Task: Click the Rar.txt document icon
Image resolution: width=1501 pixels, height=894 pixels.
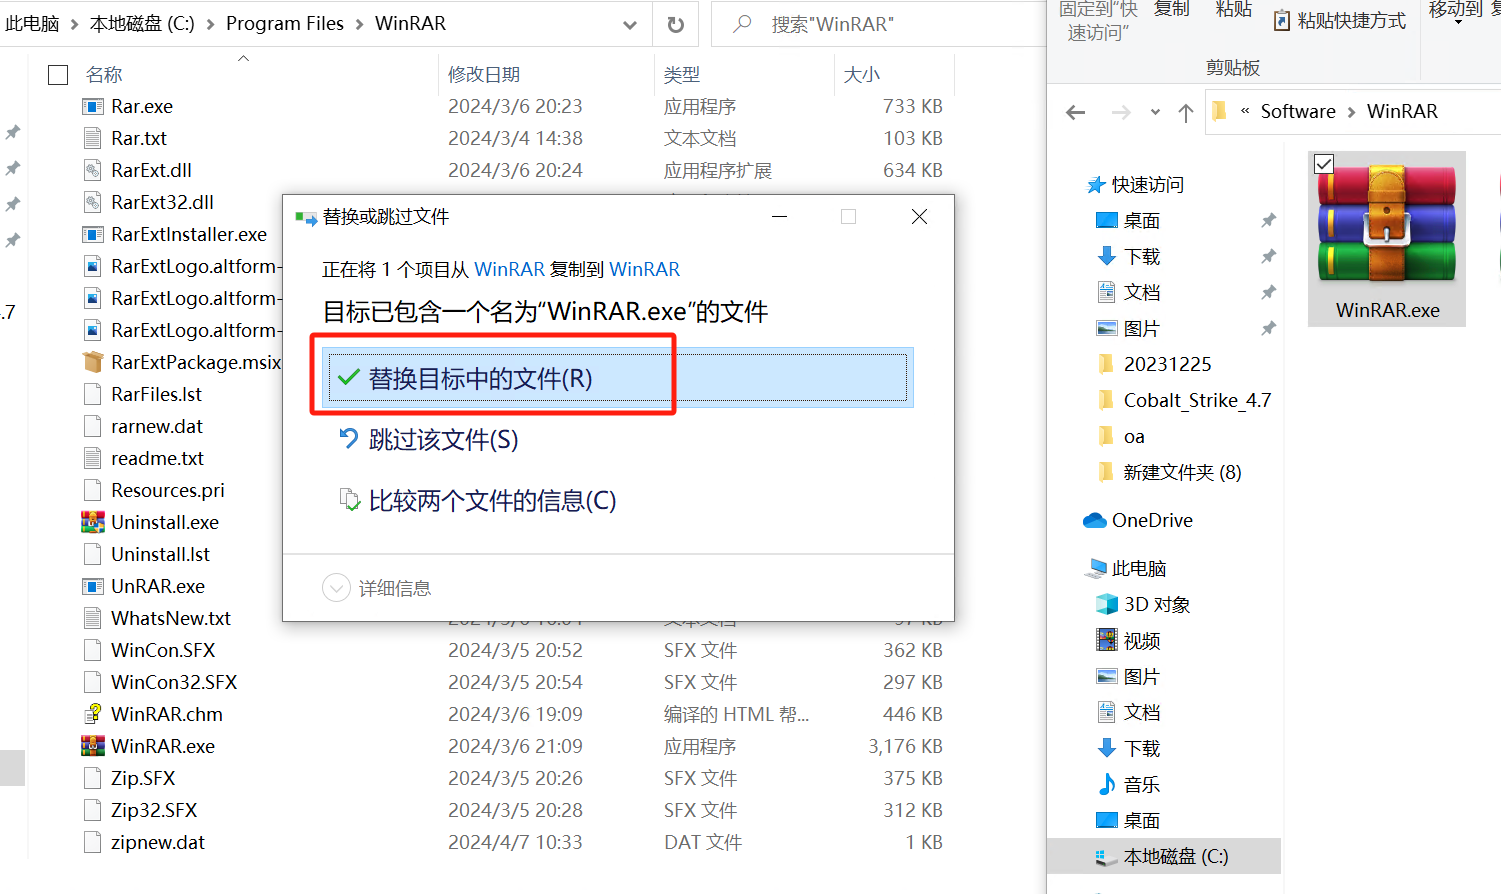Action: point(93,138)
